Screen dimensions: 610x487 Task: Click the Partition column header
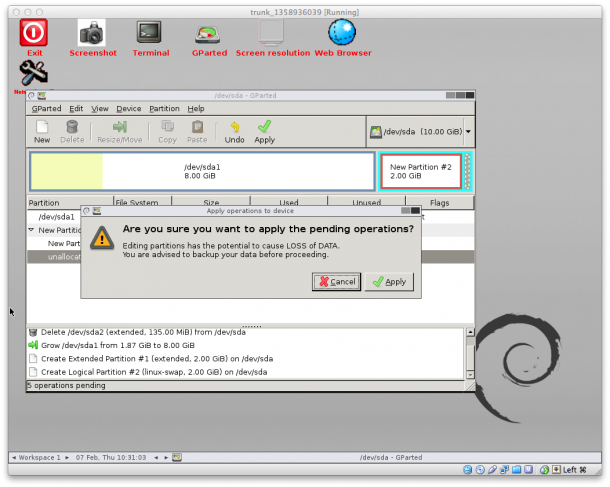tap(70, 203)
